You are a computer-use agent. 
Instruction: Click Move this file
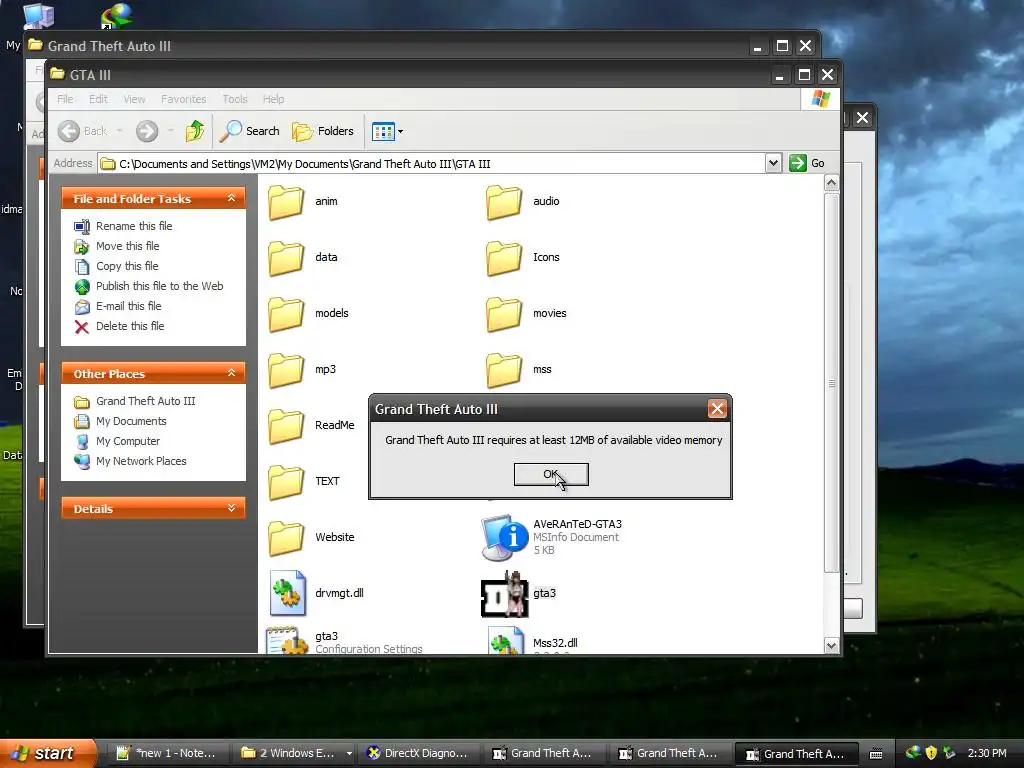point(127,246)
